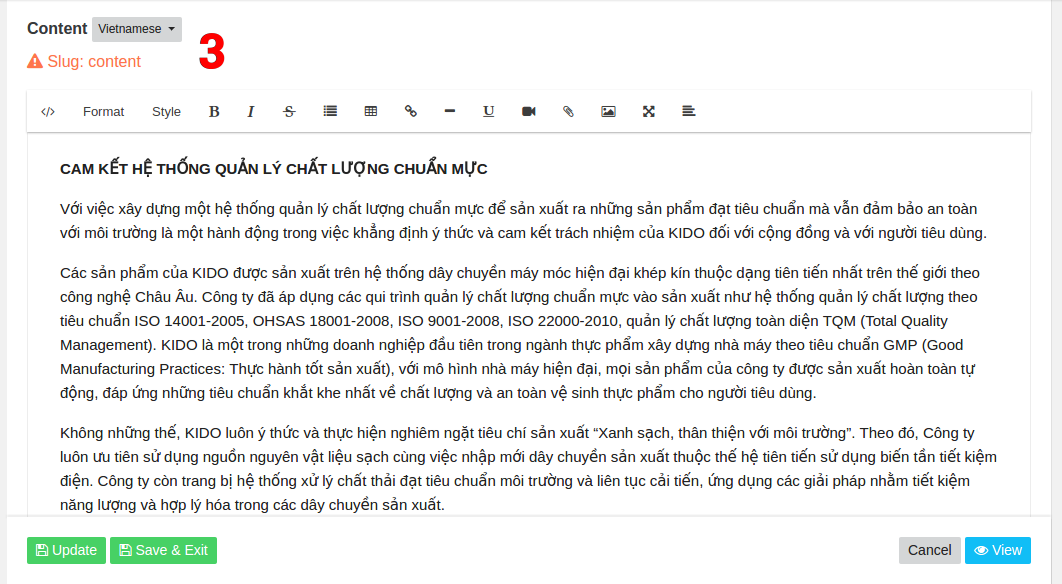
Task: Insert a bulleted list
Action: [330, 112]
